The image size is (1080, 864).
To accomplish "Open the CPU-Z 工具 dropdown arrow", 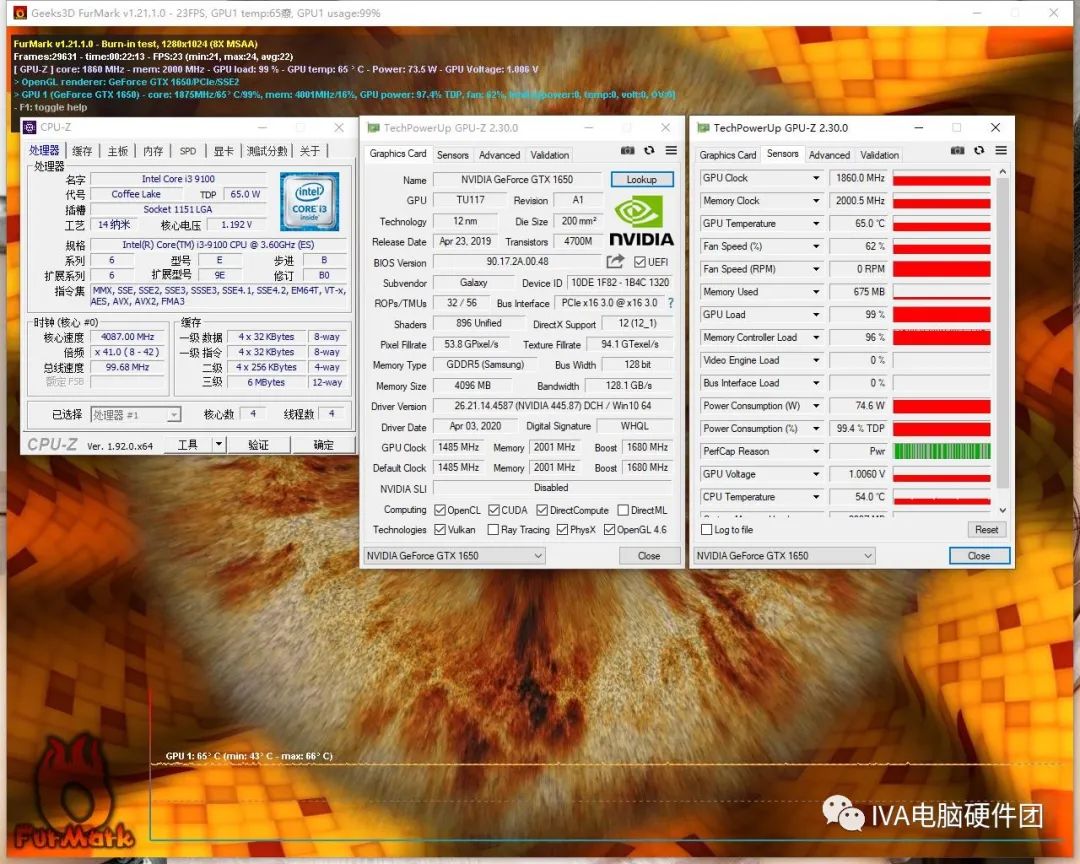I will (218, 445).
